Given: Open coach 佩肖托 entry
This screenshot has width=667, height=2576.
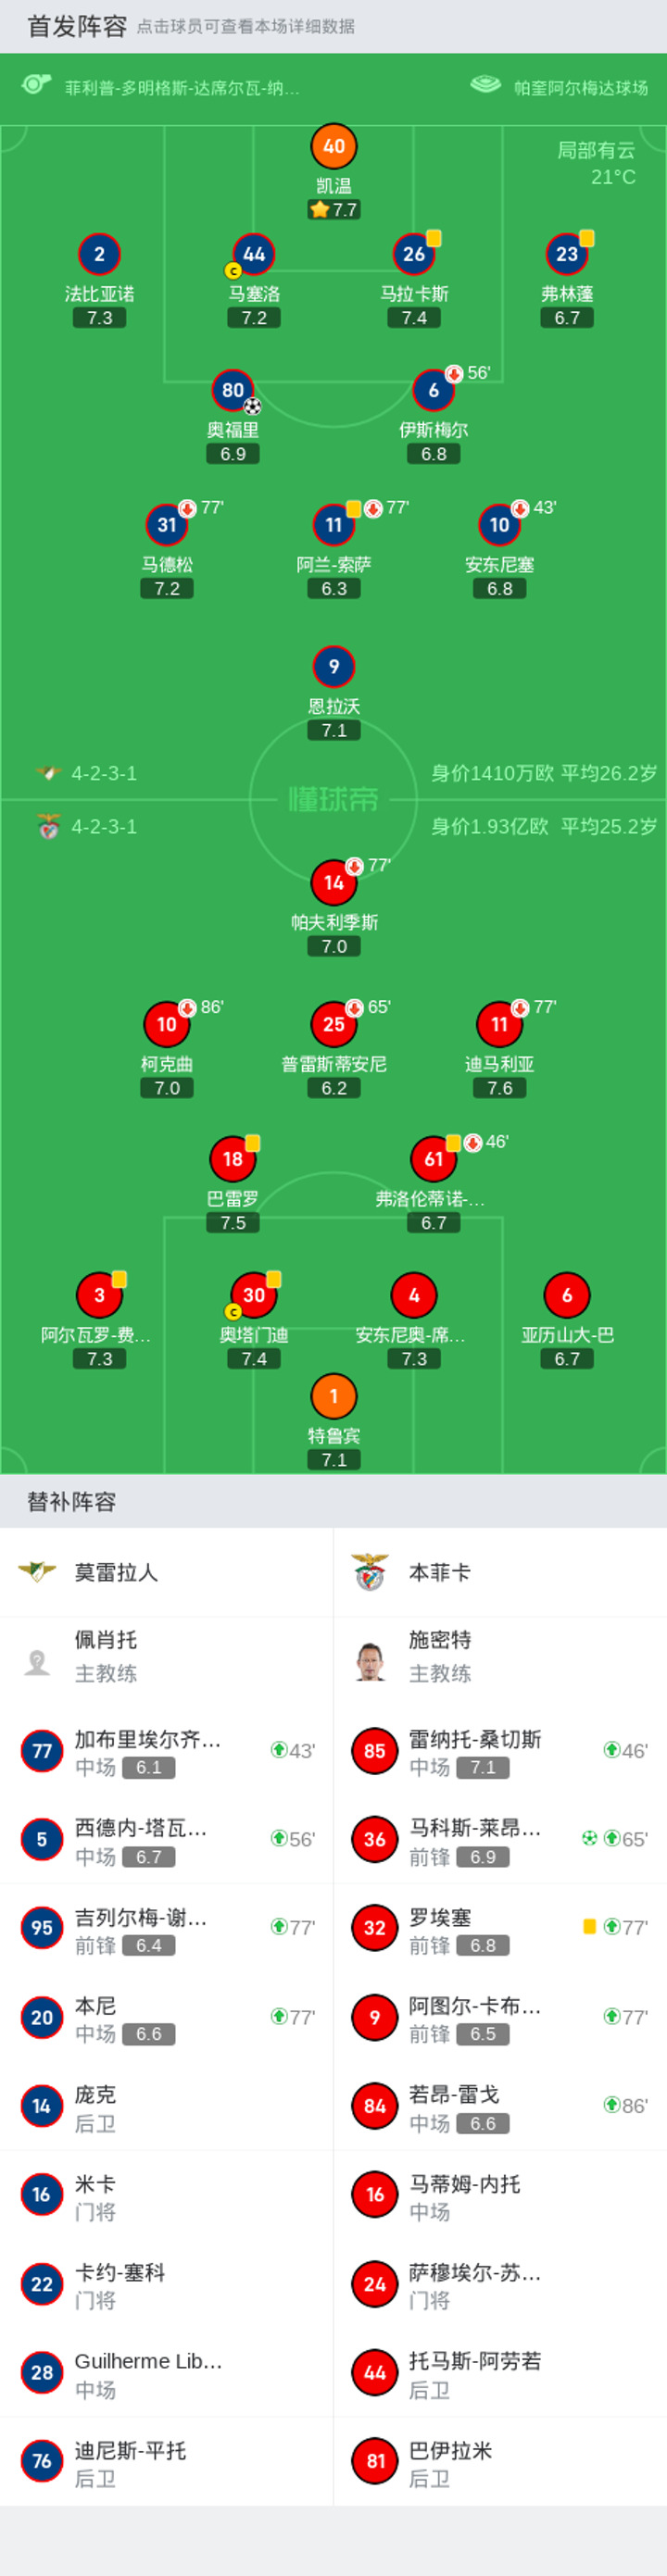Looking at the screenshot, I should 166,1660.
